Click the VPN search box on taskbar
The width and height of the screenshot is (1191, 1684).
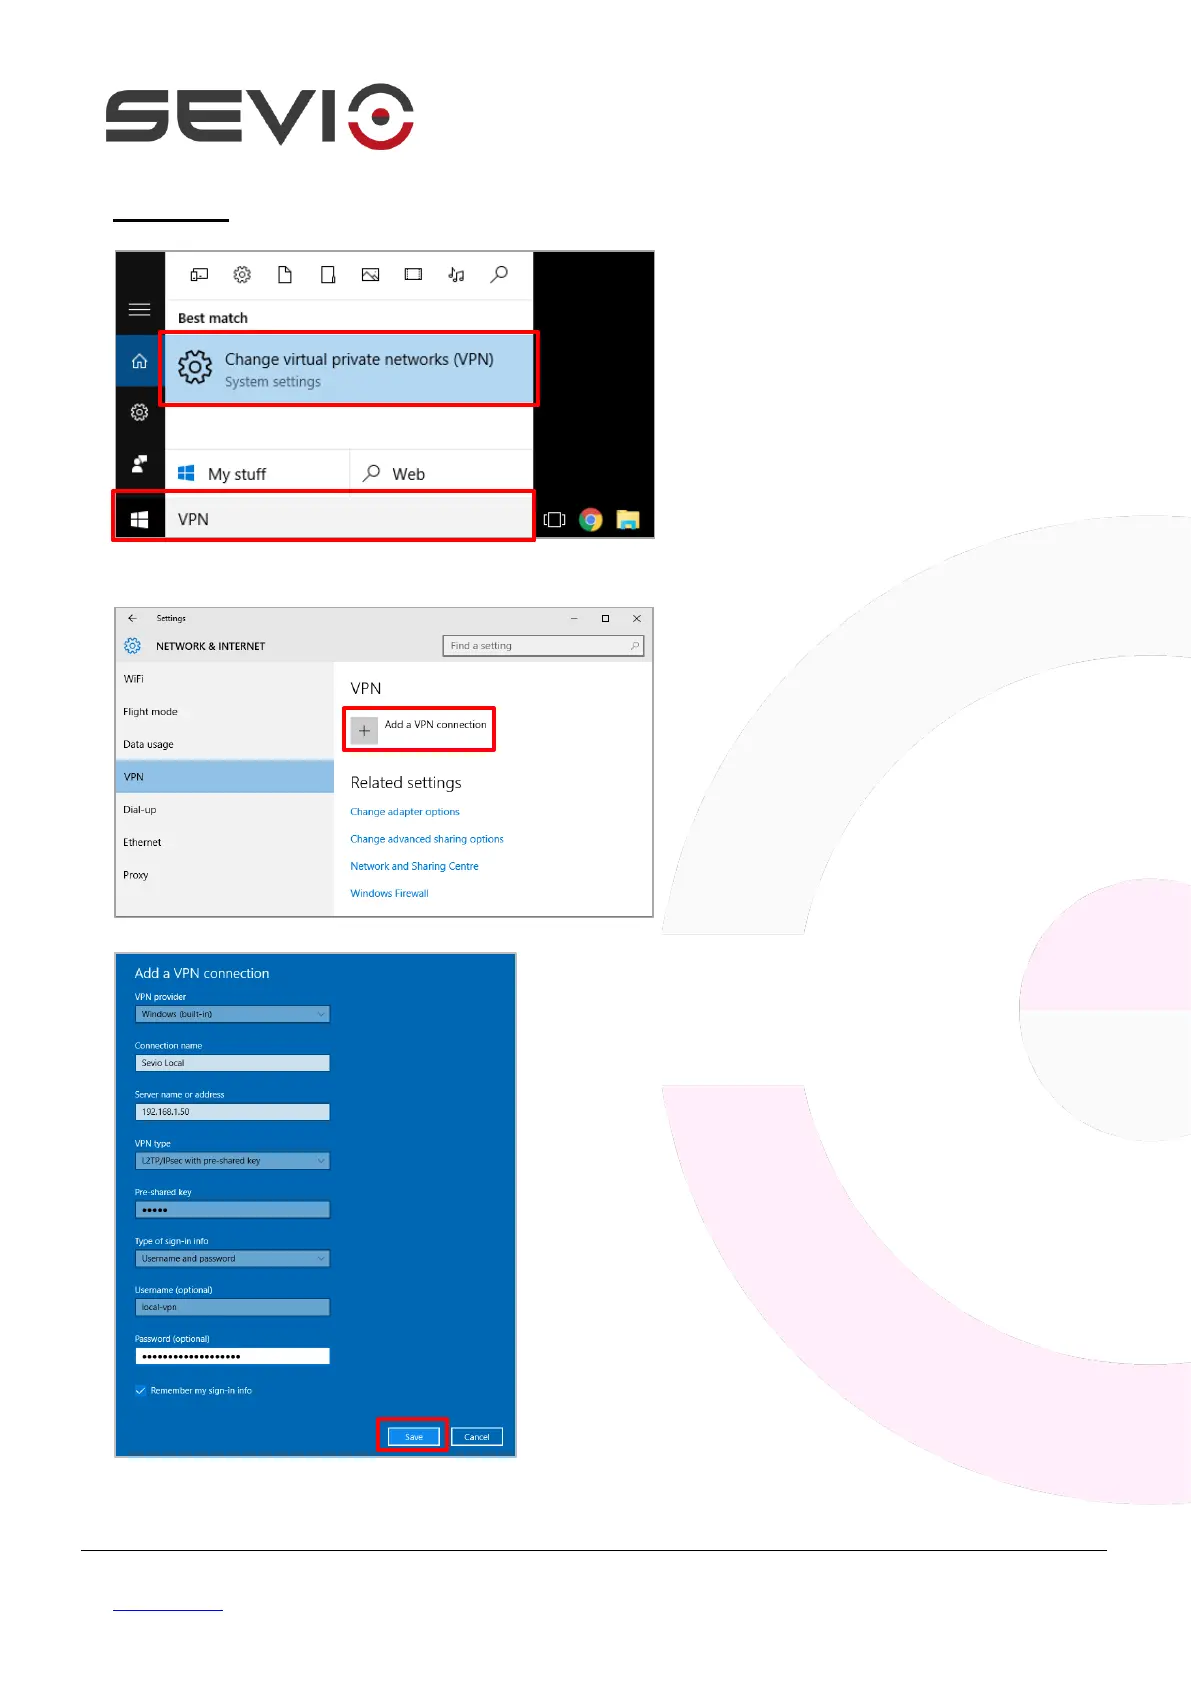pos(348,519)
